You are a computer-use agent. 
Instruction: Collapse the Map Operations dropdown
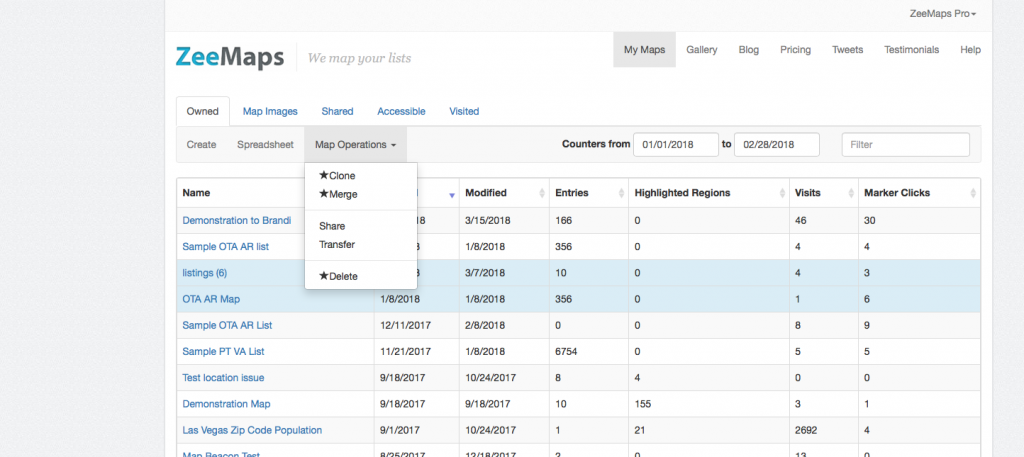355,145
